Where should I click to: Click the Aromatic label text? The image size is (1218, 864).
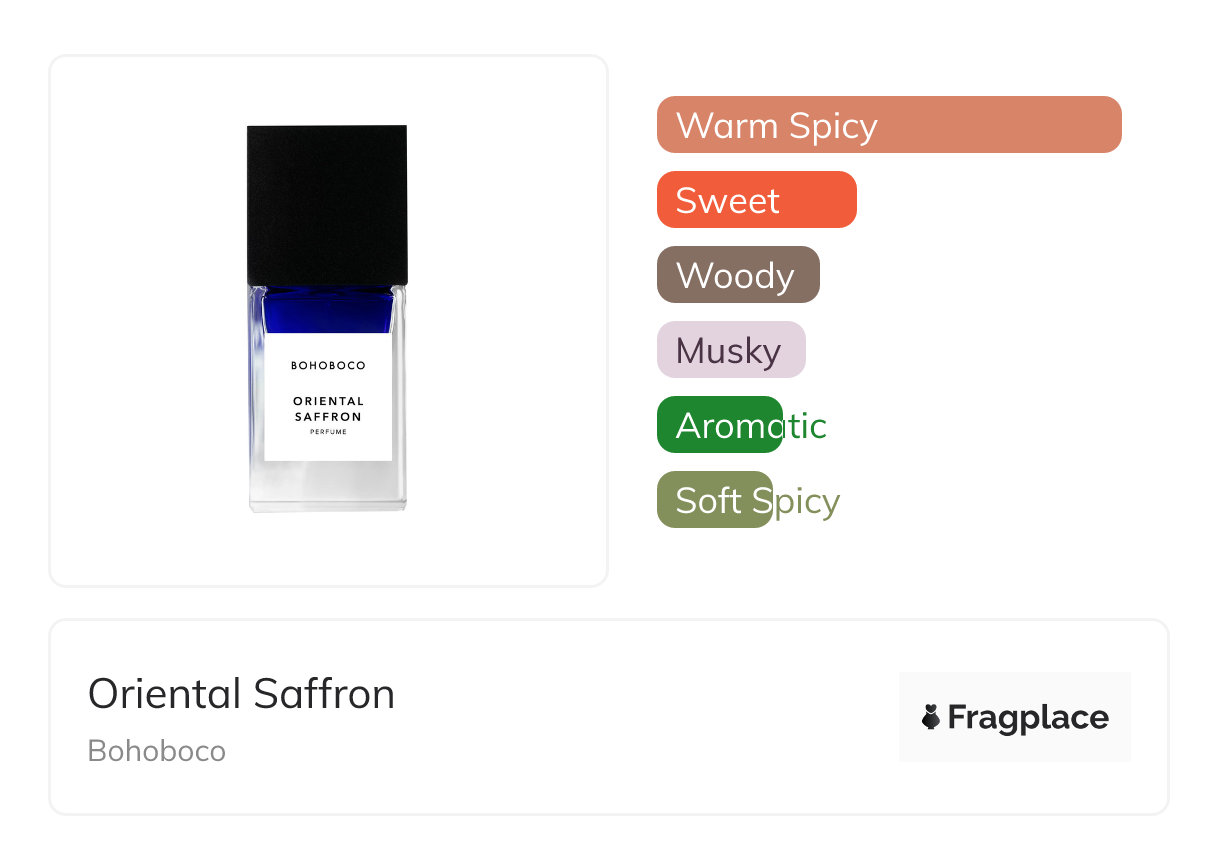click(751, 426)
